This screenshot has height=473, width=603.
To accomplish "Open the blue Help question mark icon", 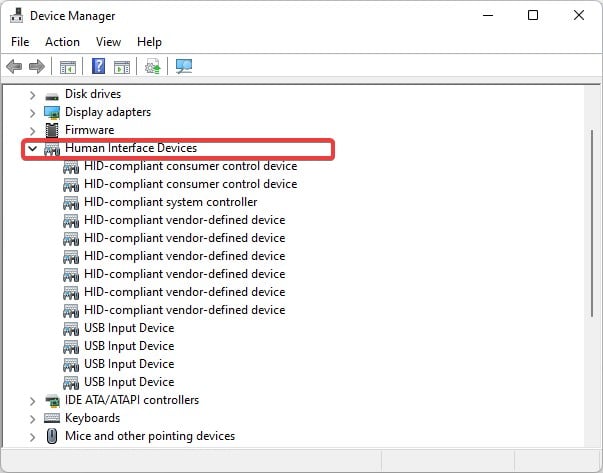I will click(x=98, y=66).
